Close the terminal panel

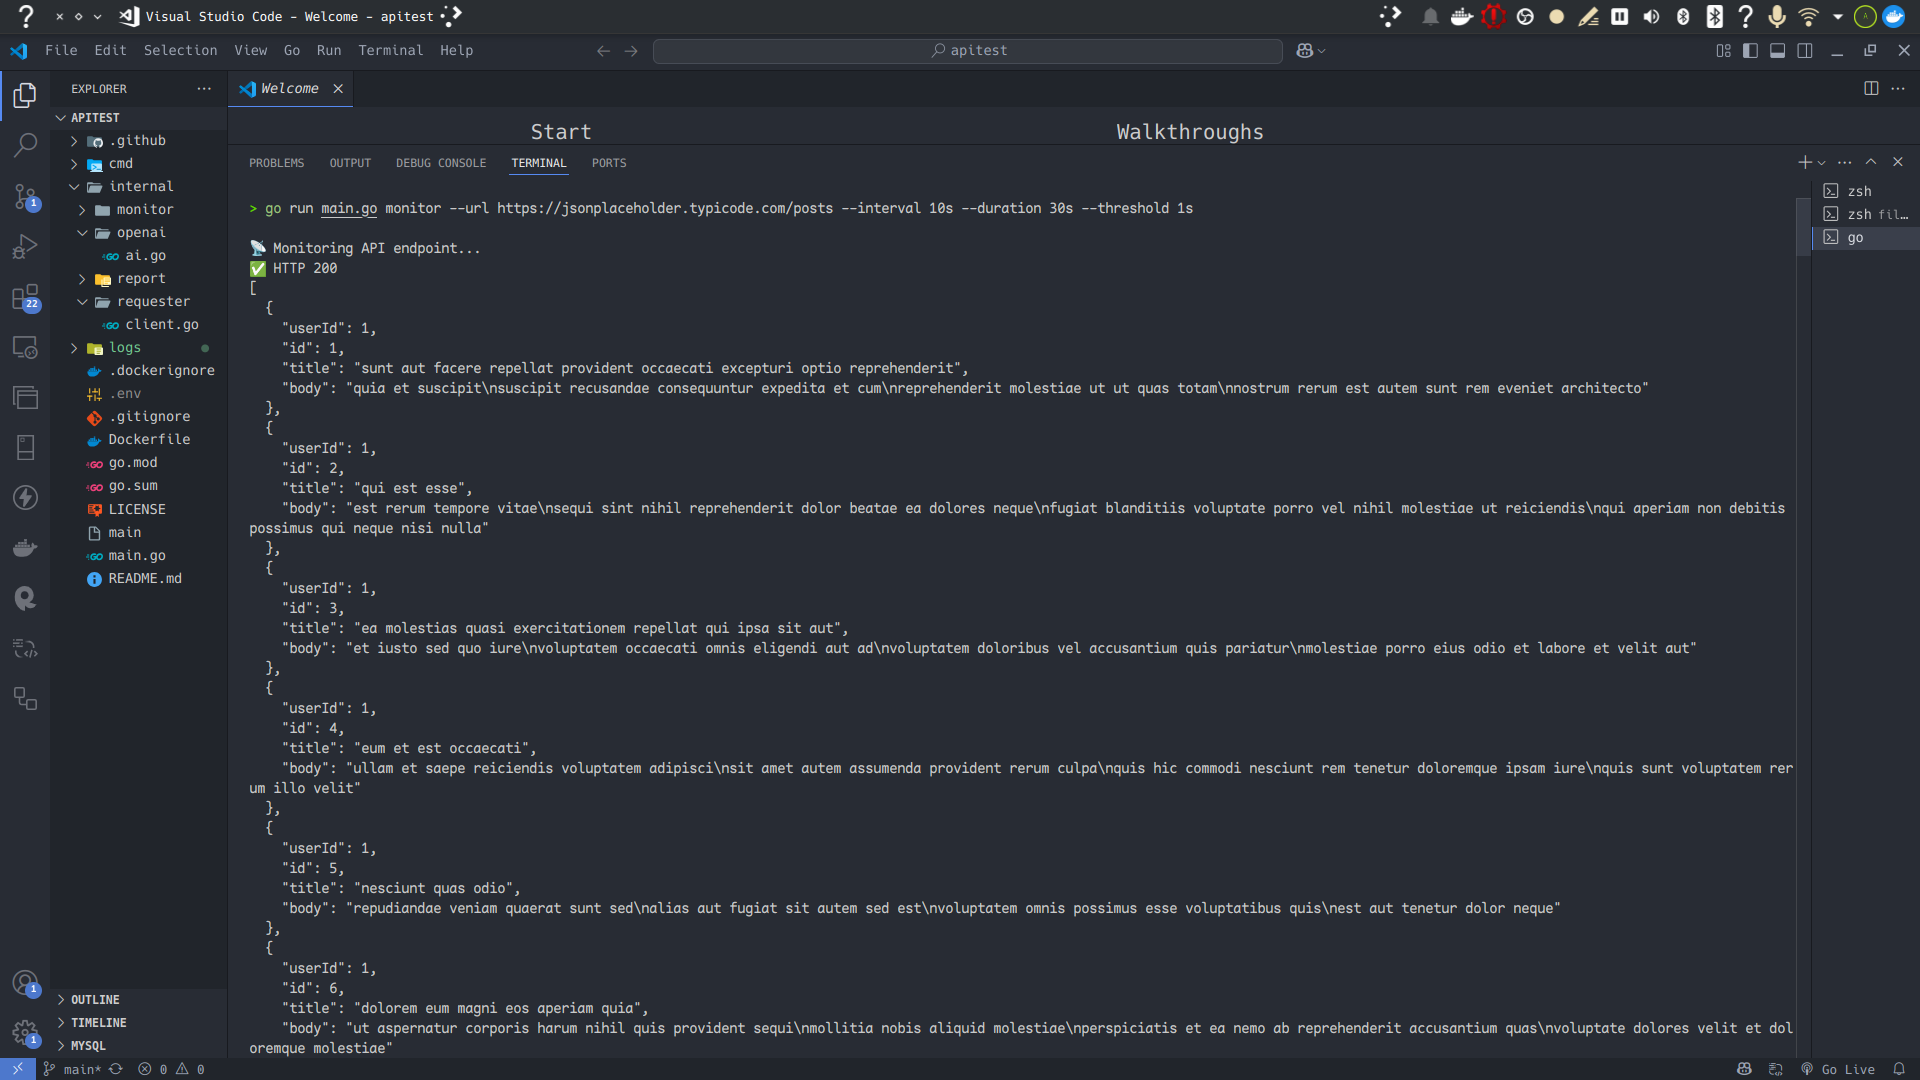pos(1898,162)
